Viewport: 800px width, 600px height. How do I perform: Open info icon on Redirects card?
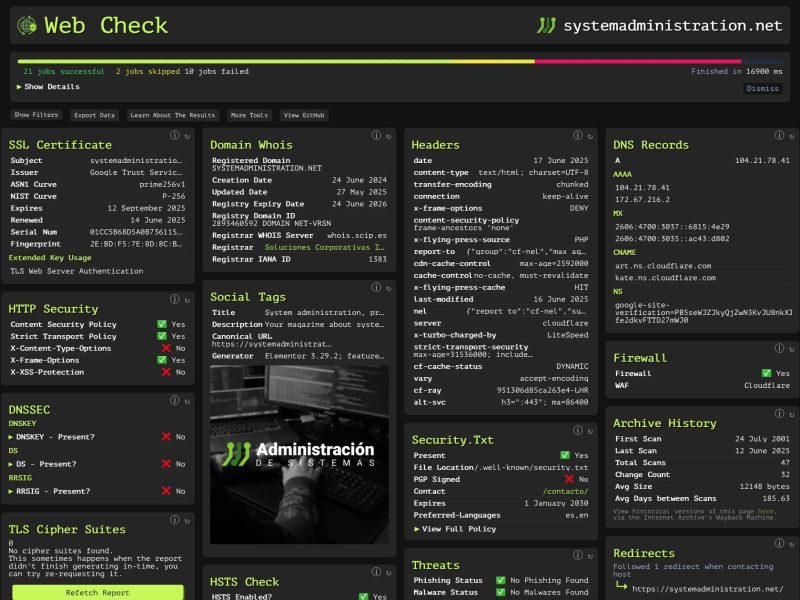click(x=779, y=543)
